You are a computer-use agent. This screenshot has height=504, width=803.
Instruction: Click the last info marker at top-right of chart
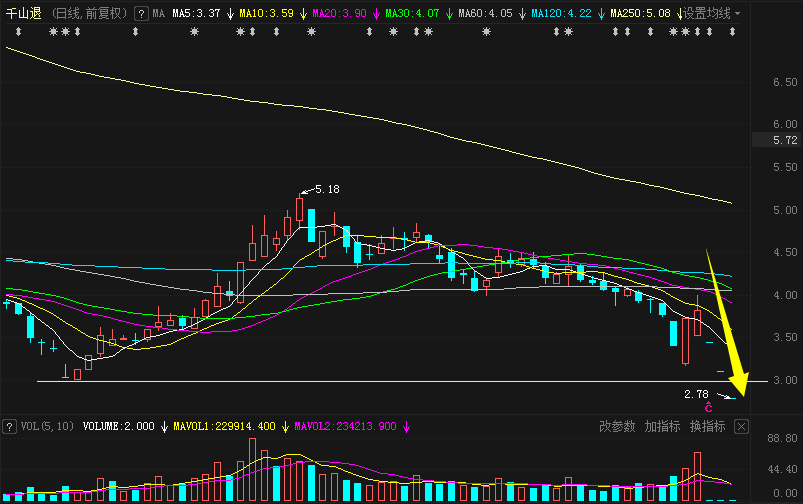(x=732, y=32)
